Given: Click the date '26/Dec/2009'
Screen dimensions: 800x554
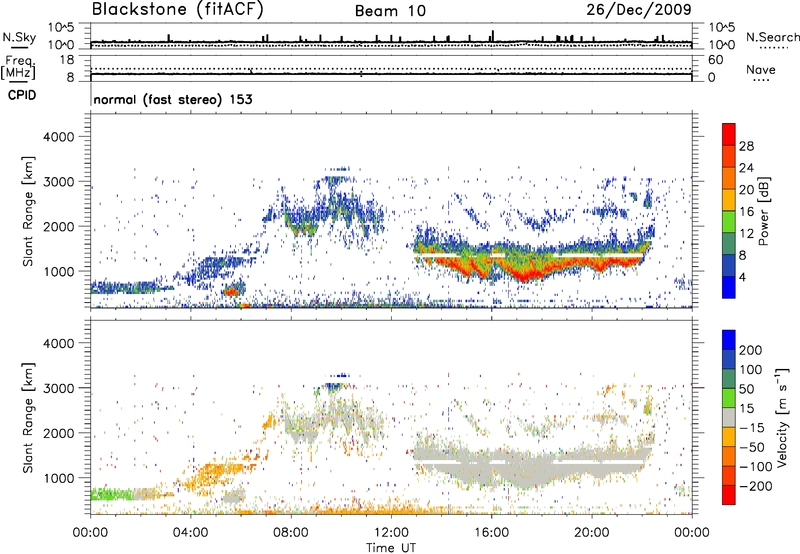Looking at the screenshot, I should (639, 9).
